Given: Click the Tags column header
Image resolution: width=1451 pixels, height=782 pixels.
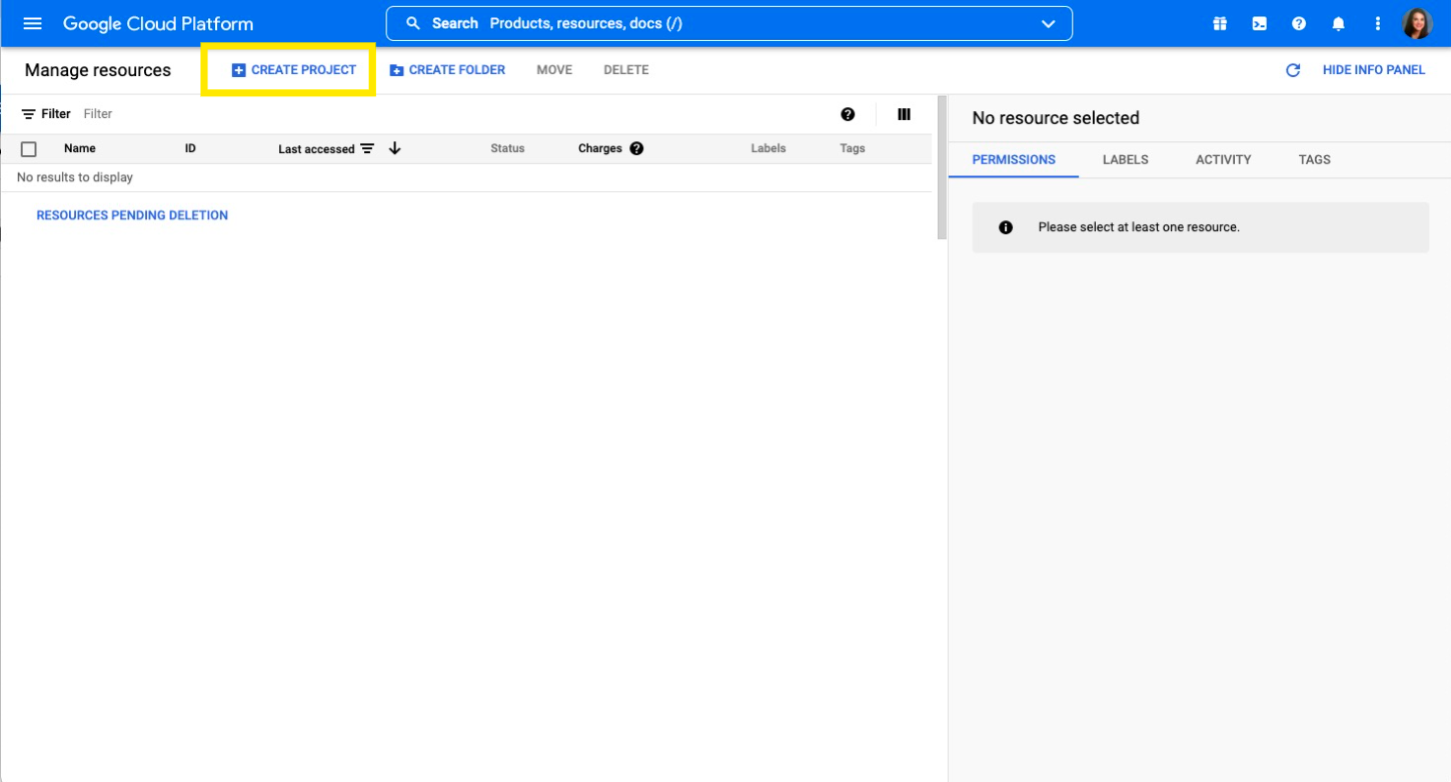Looking at the screenshot, I should 852,148.
